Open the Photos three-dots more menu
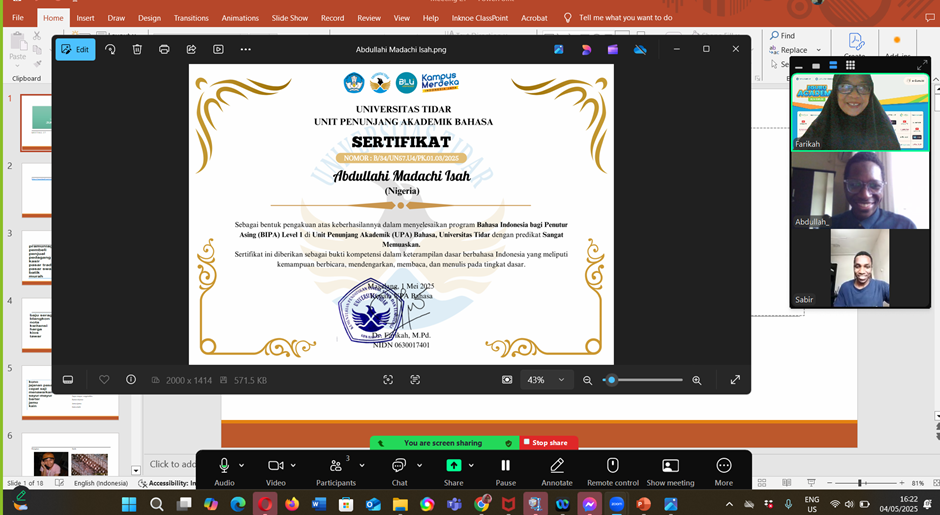This screenshot has height=515, width=940. coord(245,49)
